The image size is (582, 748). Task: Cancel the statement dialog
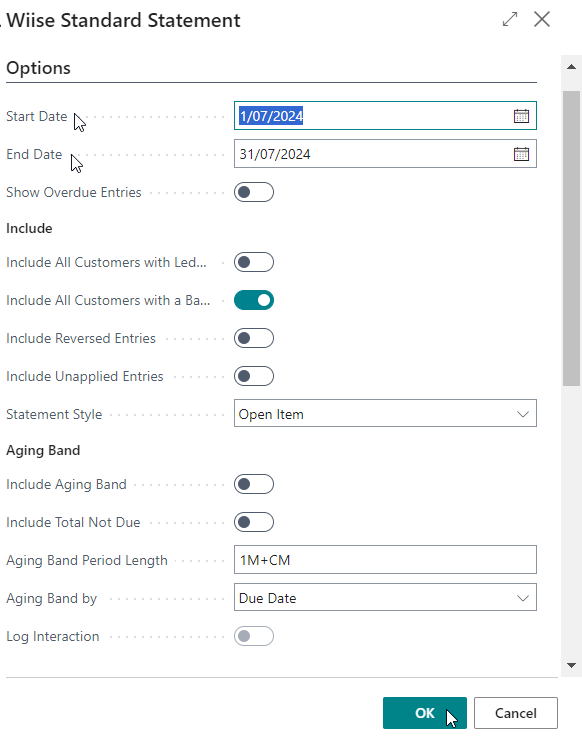516,713
